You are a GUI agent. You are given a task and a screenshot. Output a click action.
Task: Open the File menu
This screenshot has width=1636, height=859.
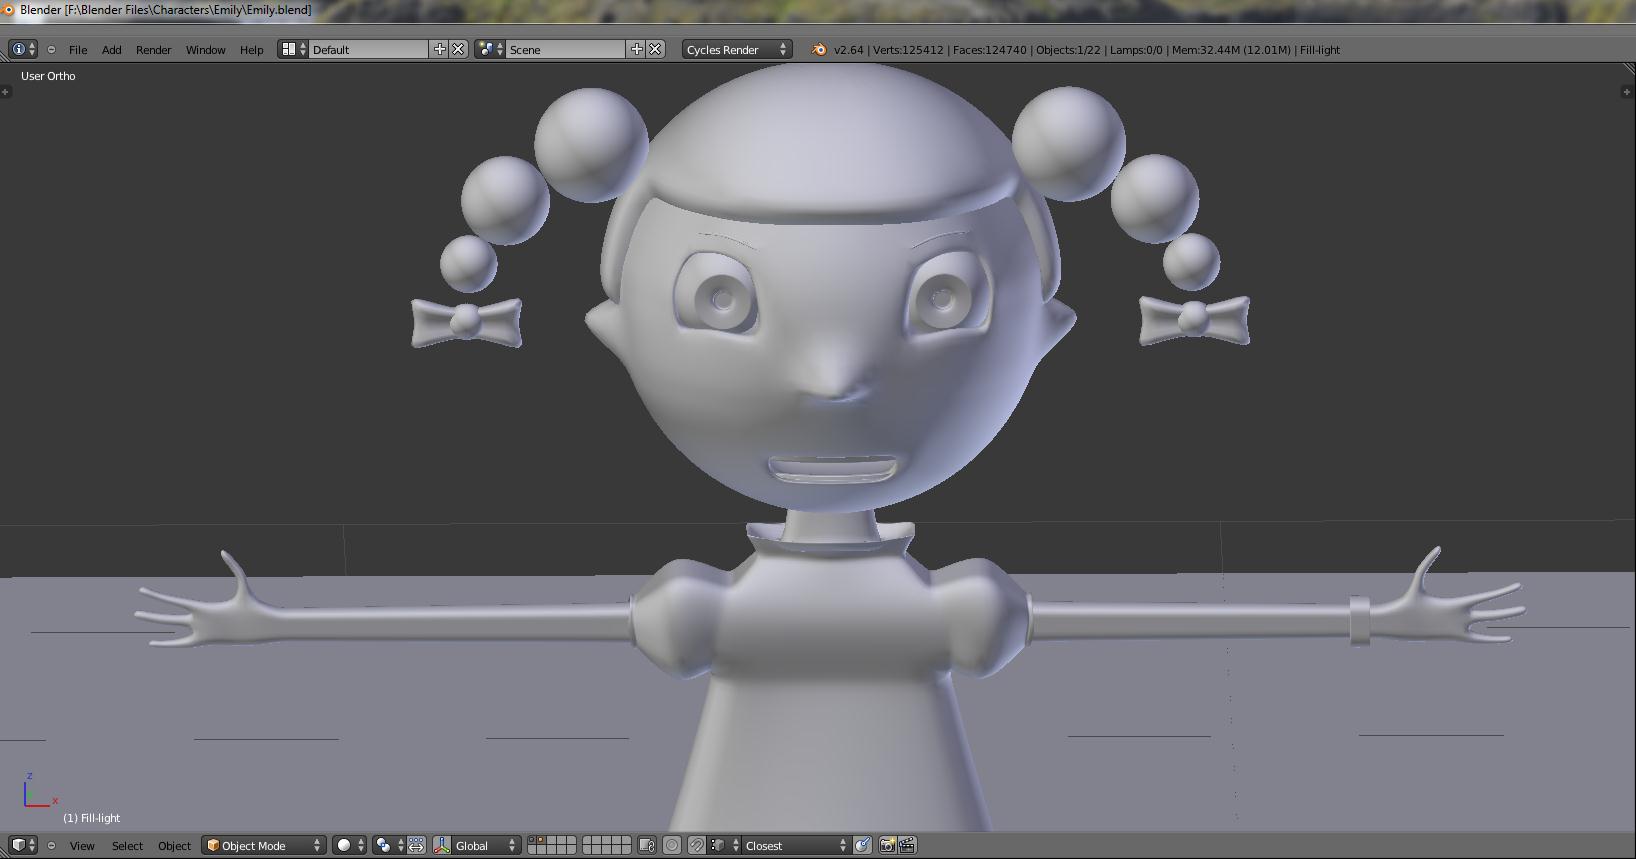(78, 49)
